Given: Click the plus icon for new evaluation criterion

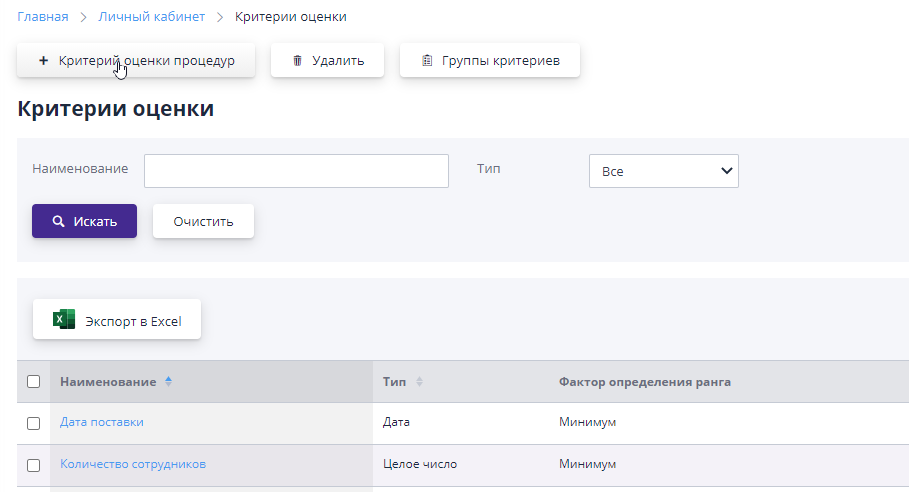Looking at the screenshot, I should pos(43,61).
